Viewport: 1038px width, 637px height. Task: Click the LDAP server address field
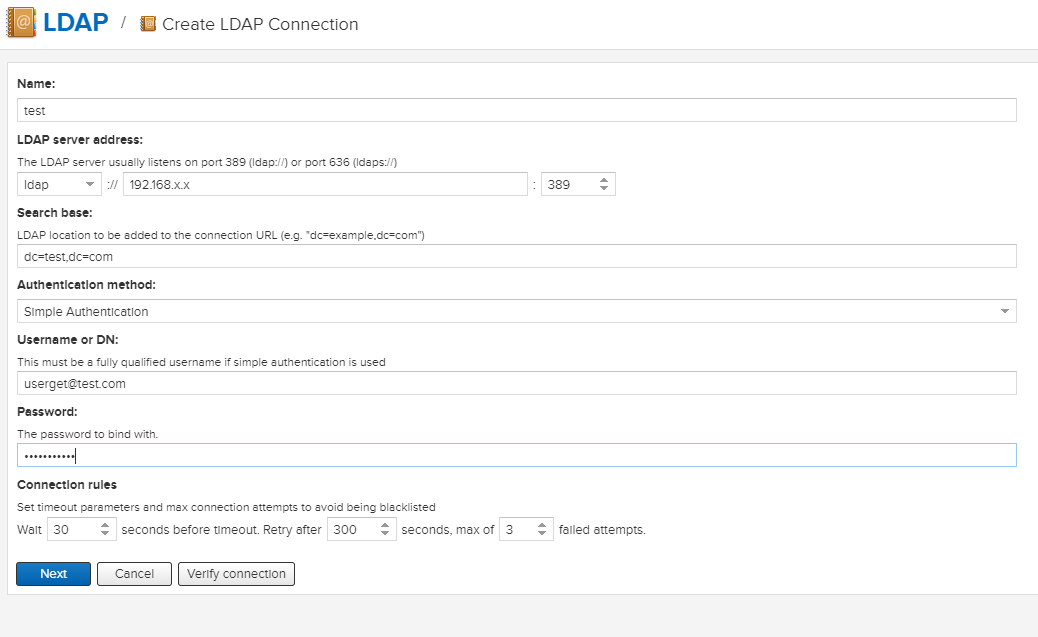[325, 184]
